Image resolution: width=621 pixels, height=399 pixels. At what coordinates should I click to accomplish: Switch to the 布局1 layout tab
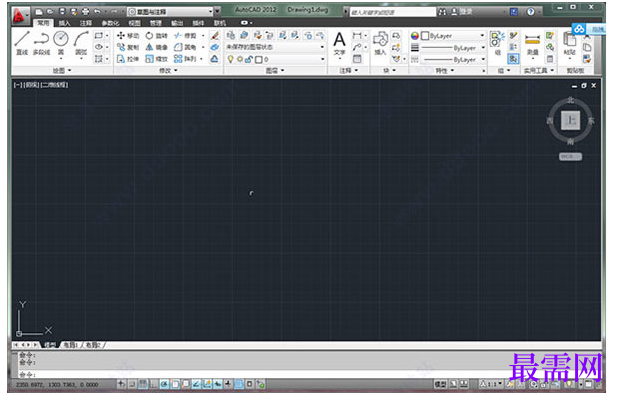point(70,345)
